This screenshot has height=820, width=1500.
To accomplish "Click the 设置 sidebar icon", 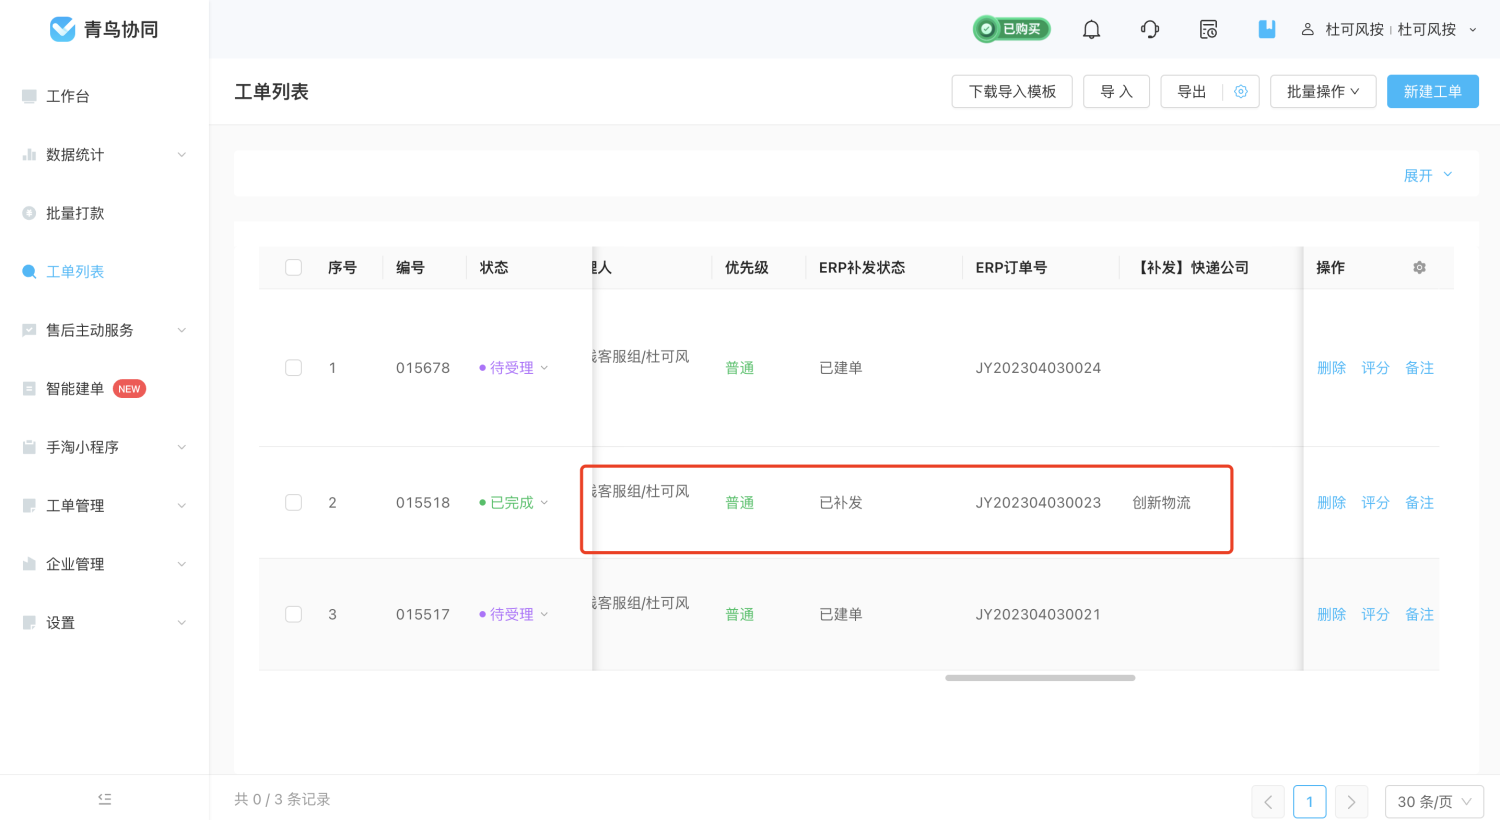I will (29, 622).
